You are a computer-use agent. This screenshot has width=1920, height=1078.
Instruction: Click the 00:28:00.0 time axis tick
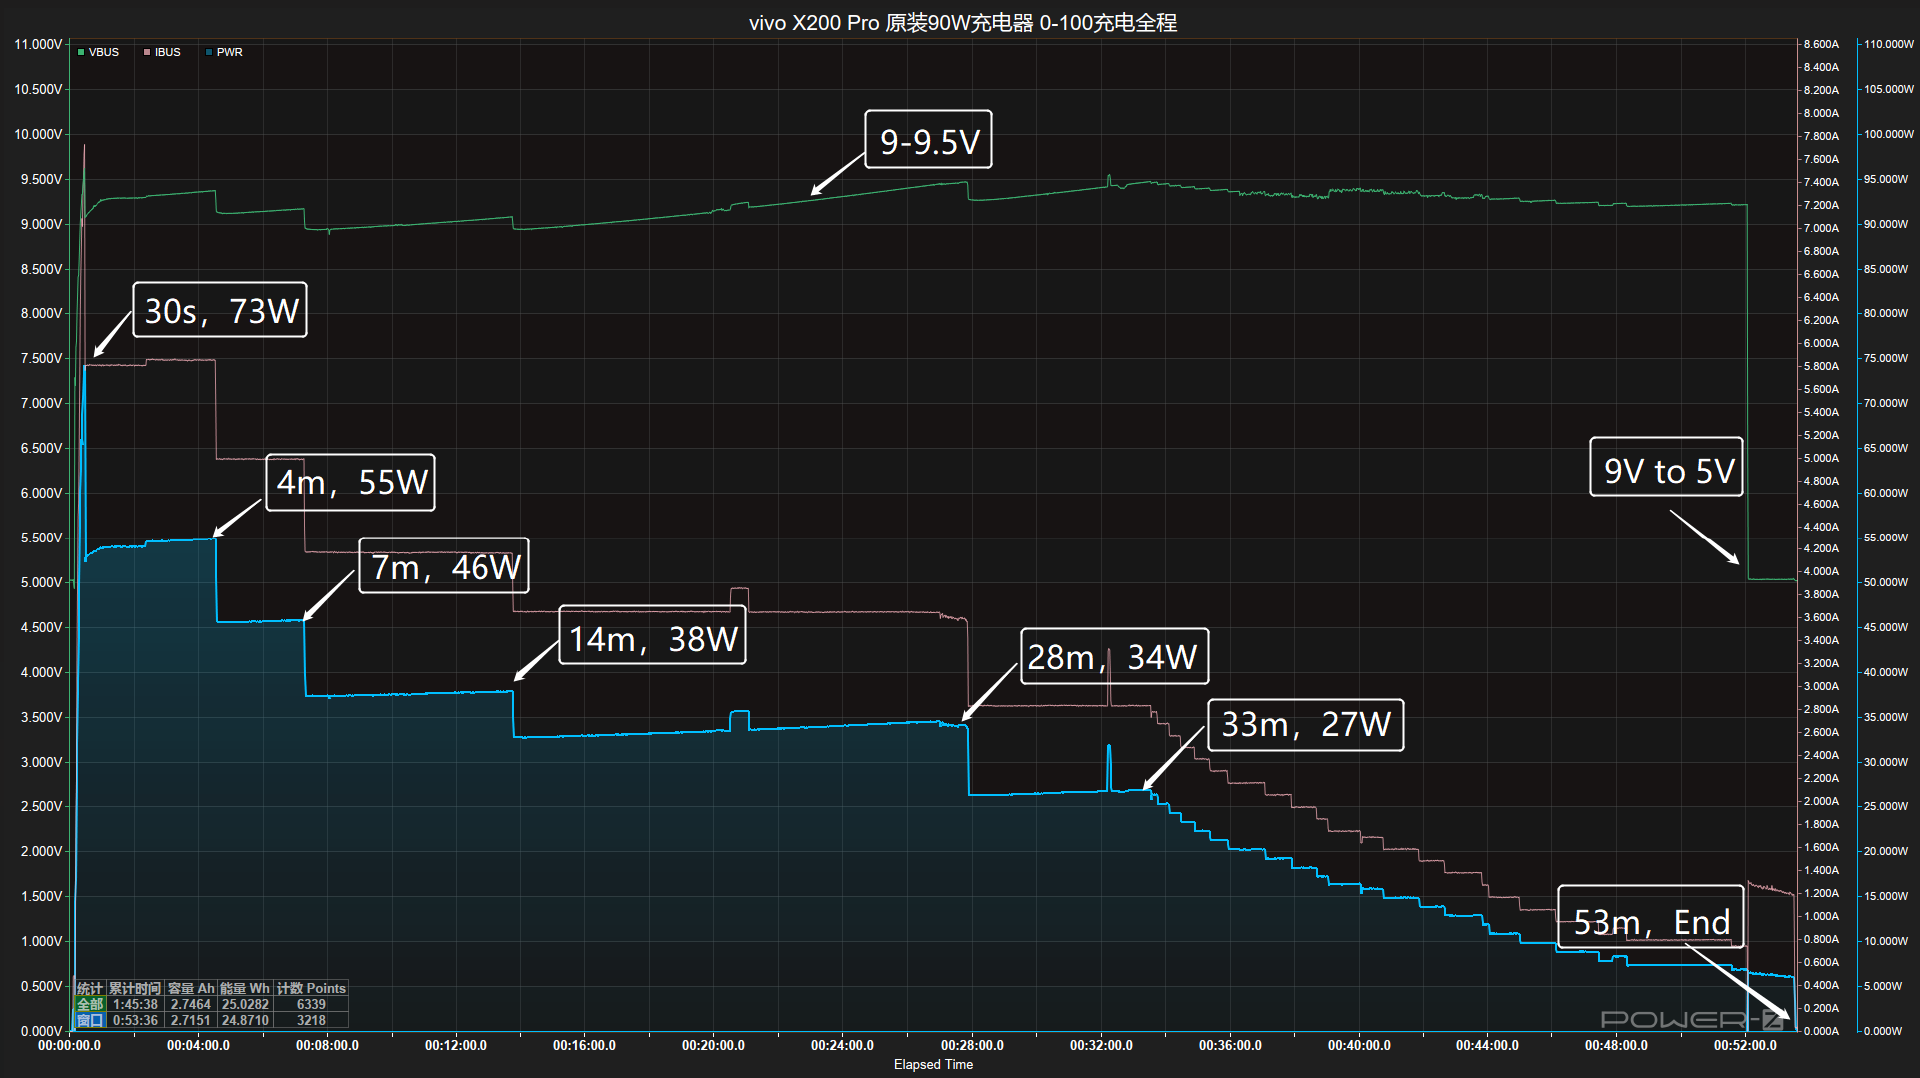coord(972,1045)
